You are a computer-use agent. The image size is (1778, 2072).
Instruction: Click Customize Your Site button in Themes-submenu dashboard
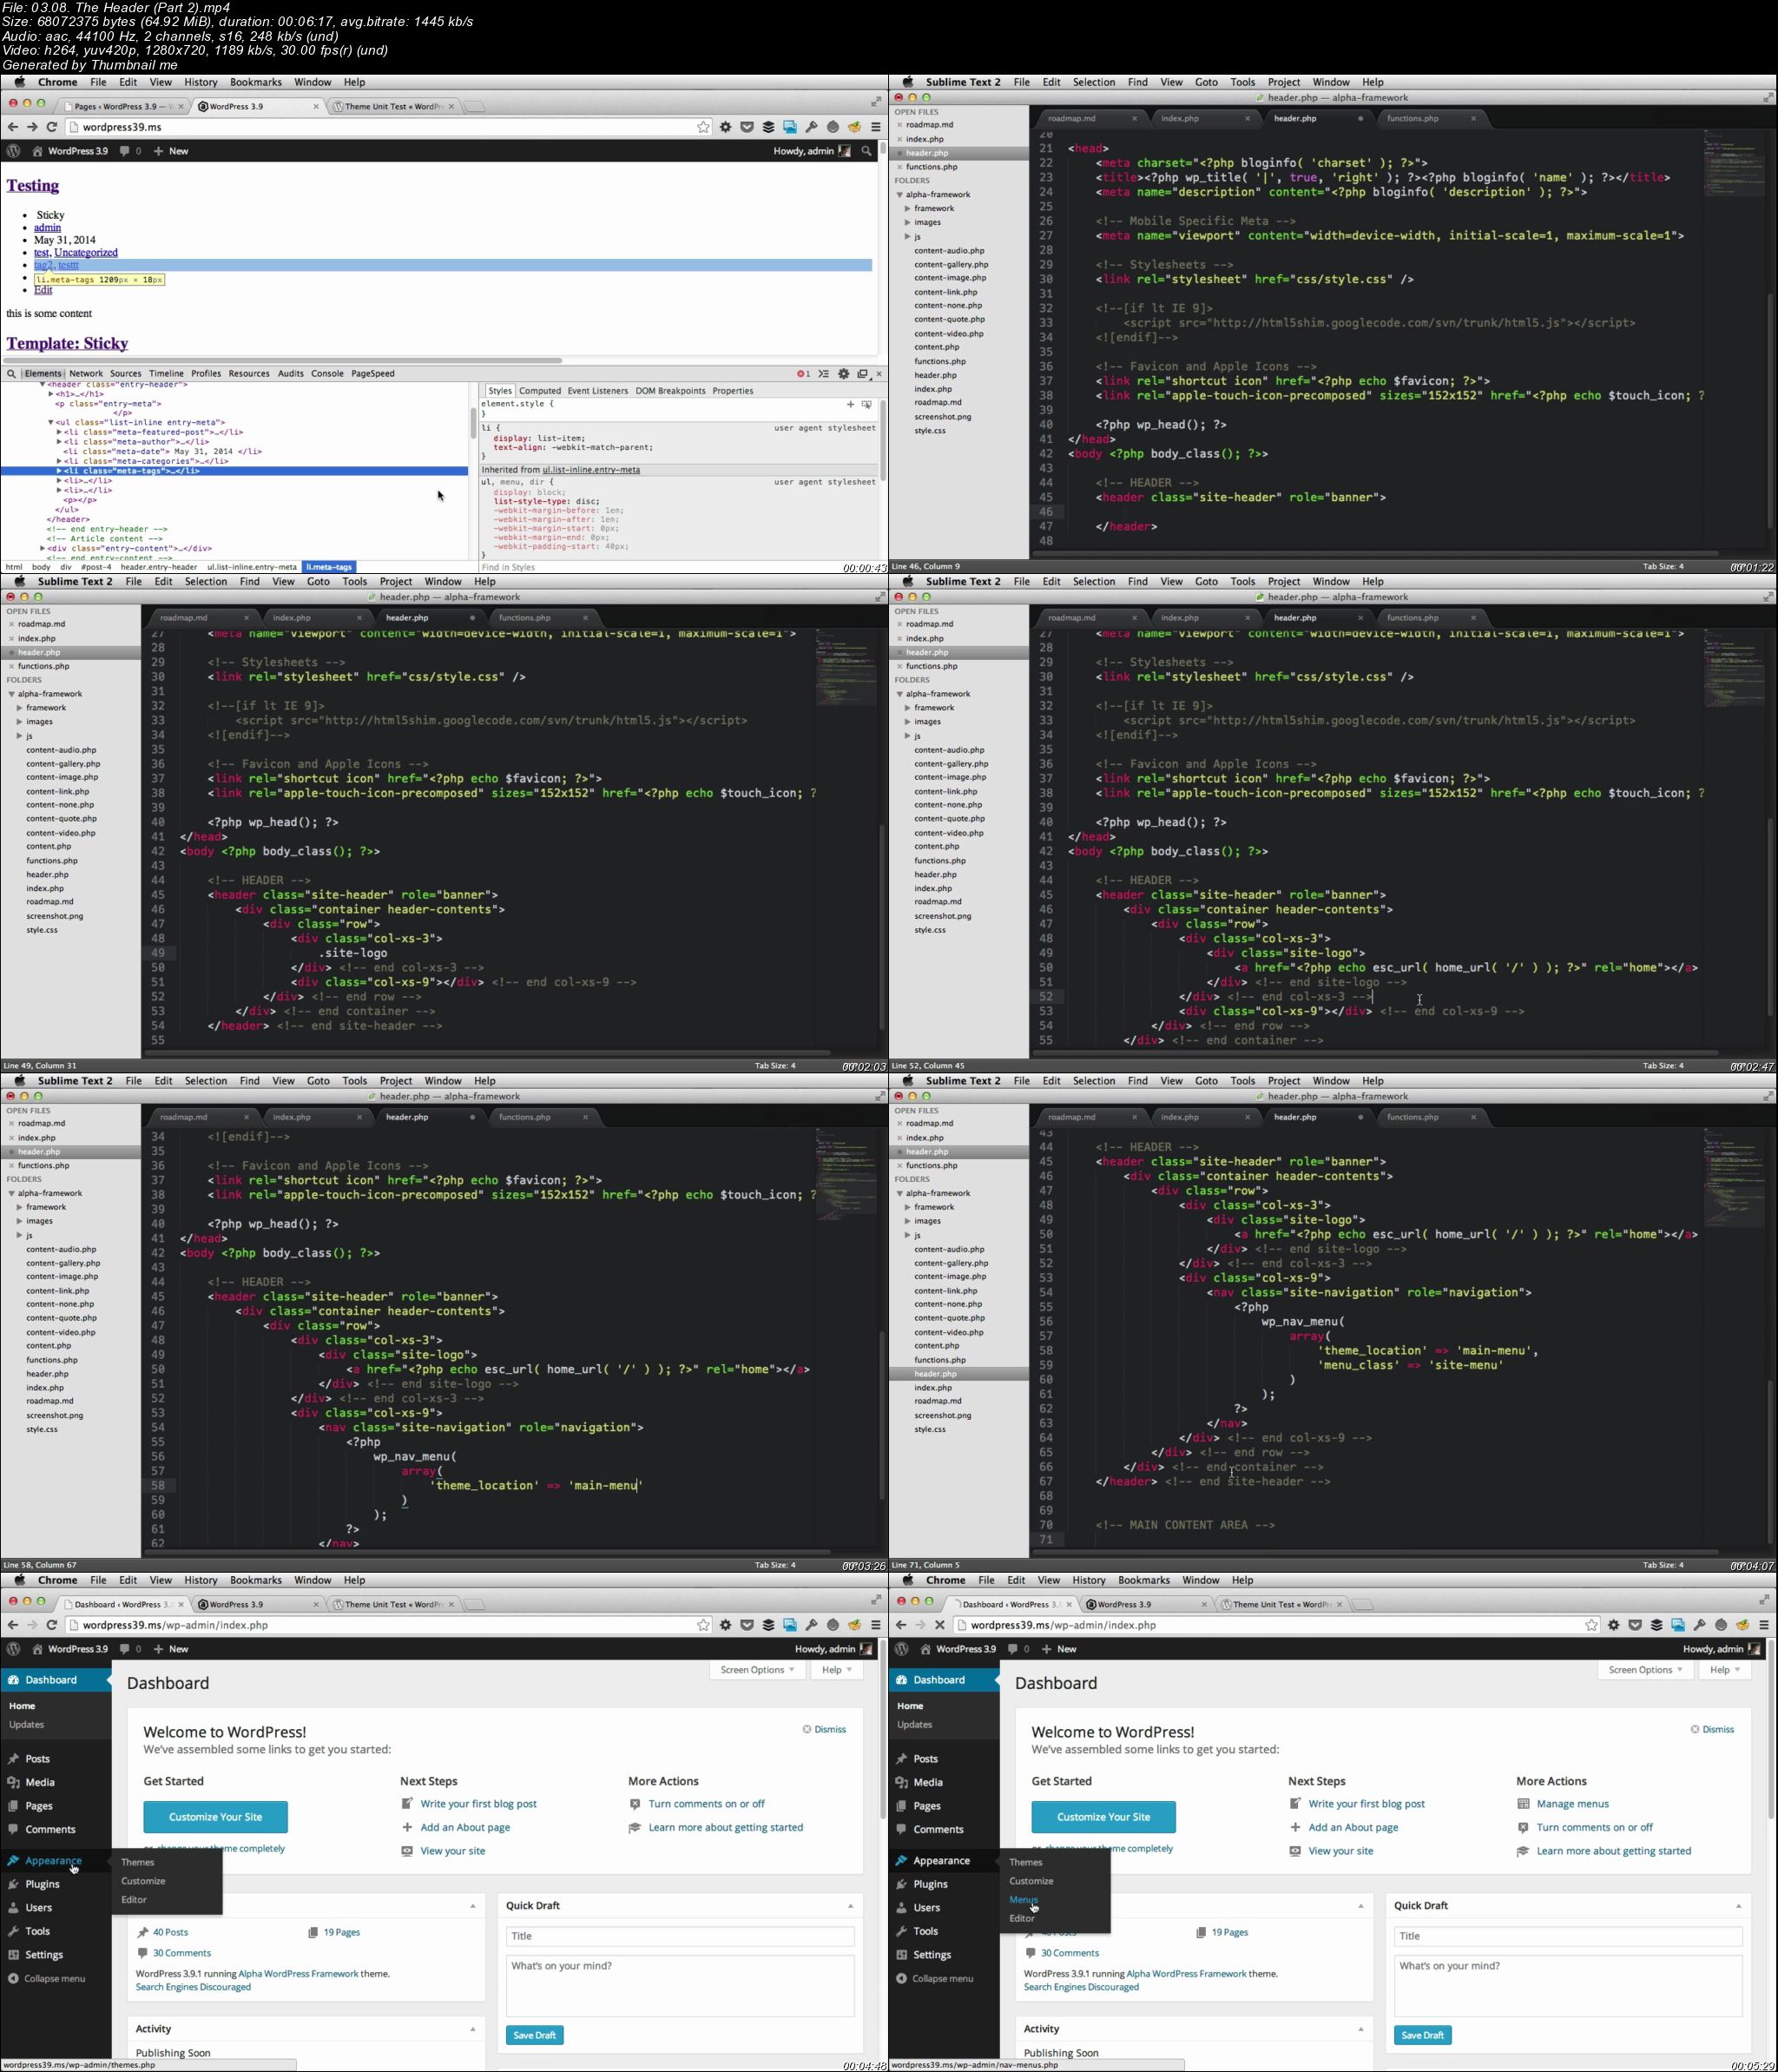pyautogui.click(x=215, y=1817)
